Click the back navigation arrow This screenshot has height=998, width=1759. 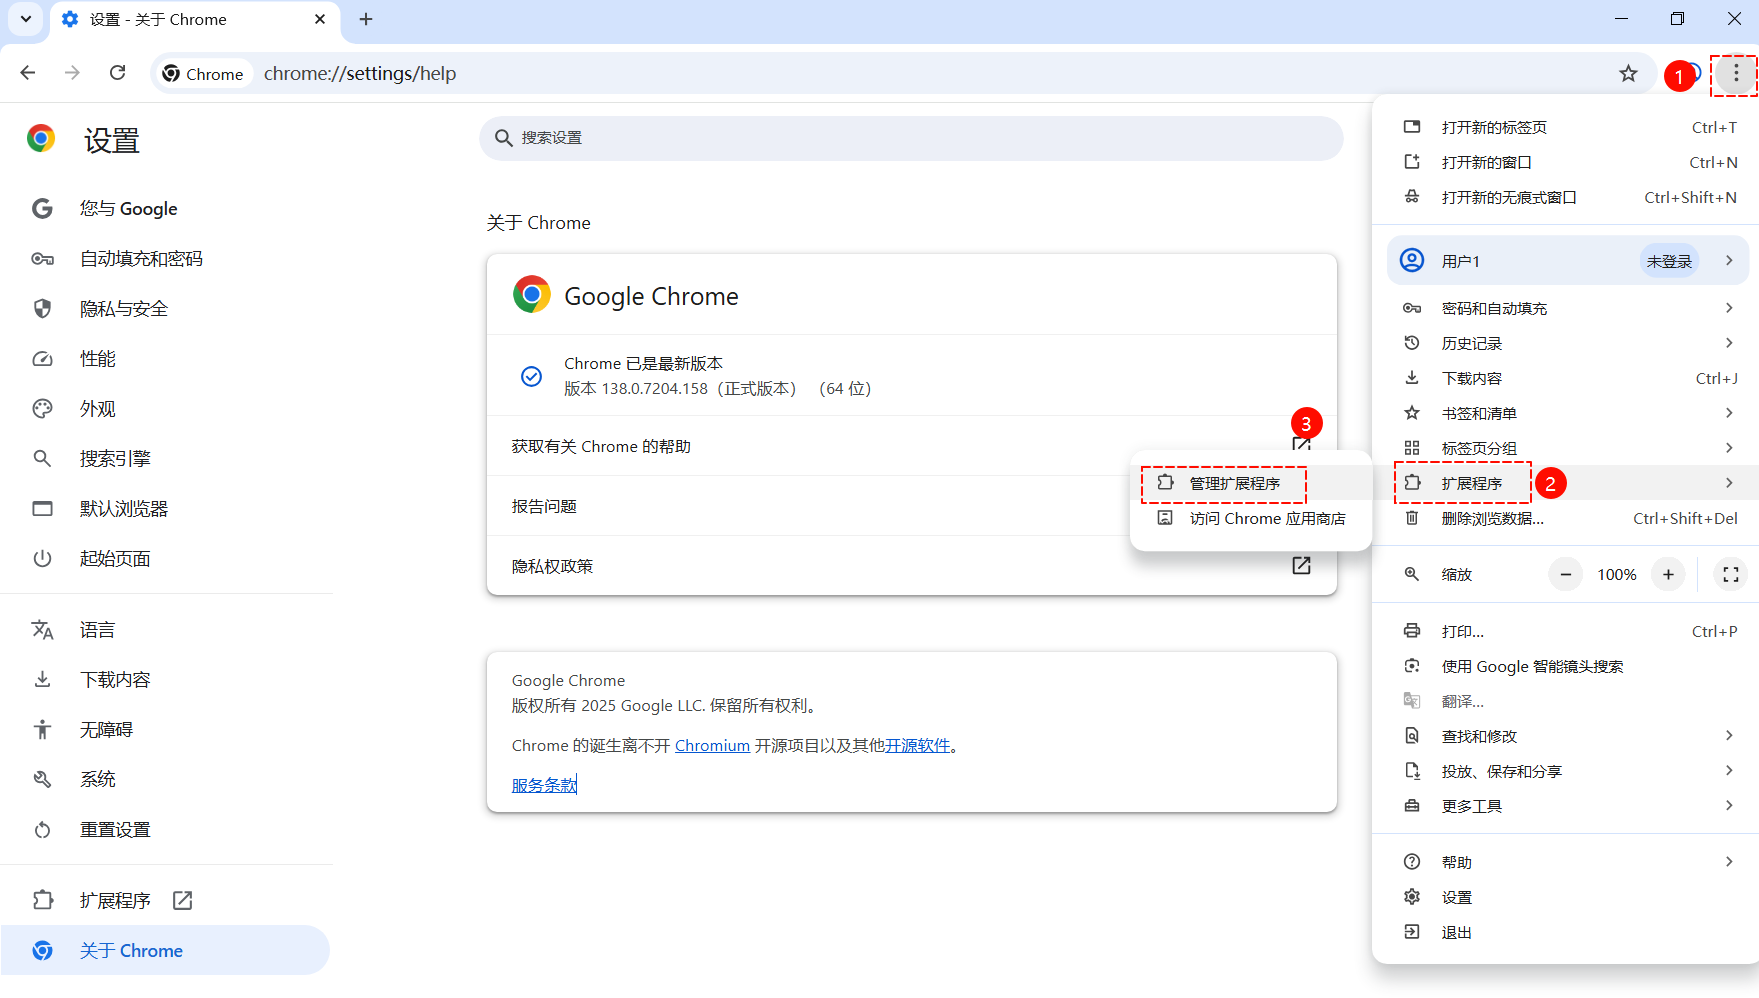click(28, 73)
